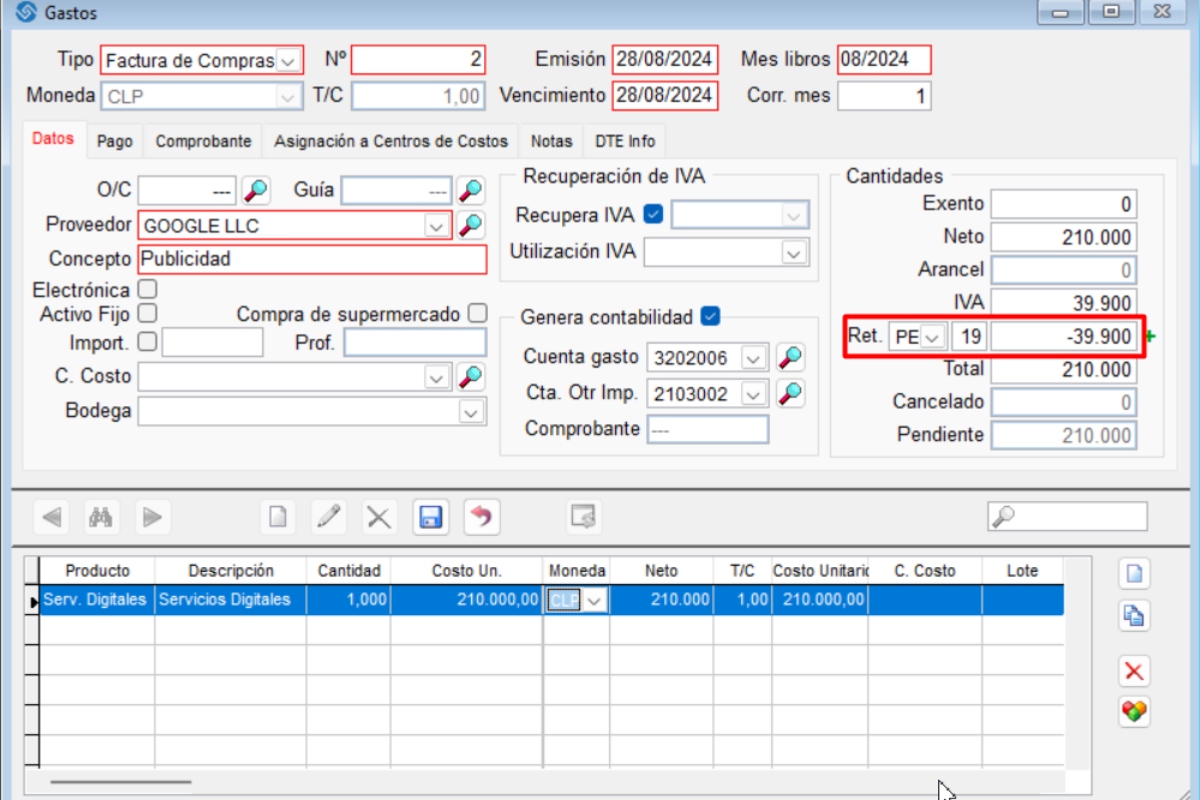This screenshot has width=1200, height=800.
Task: Click the colored hearts icon beside the grid
Action: coord(1134,711)
